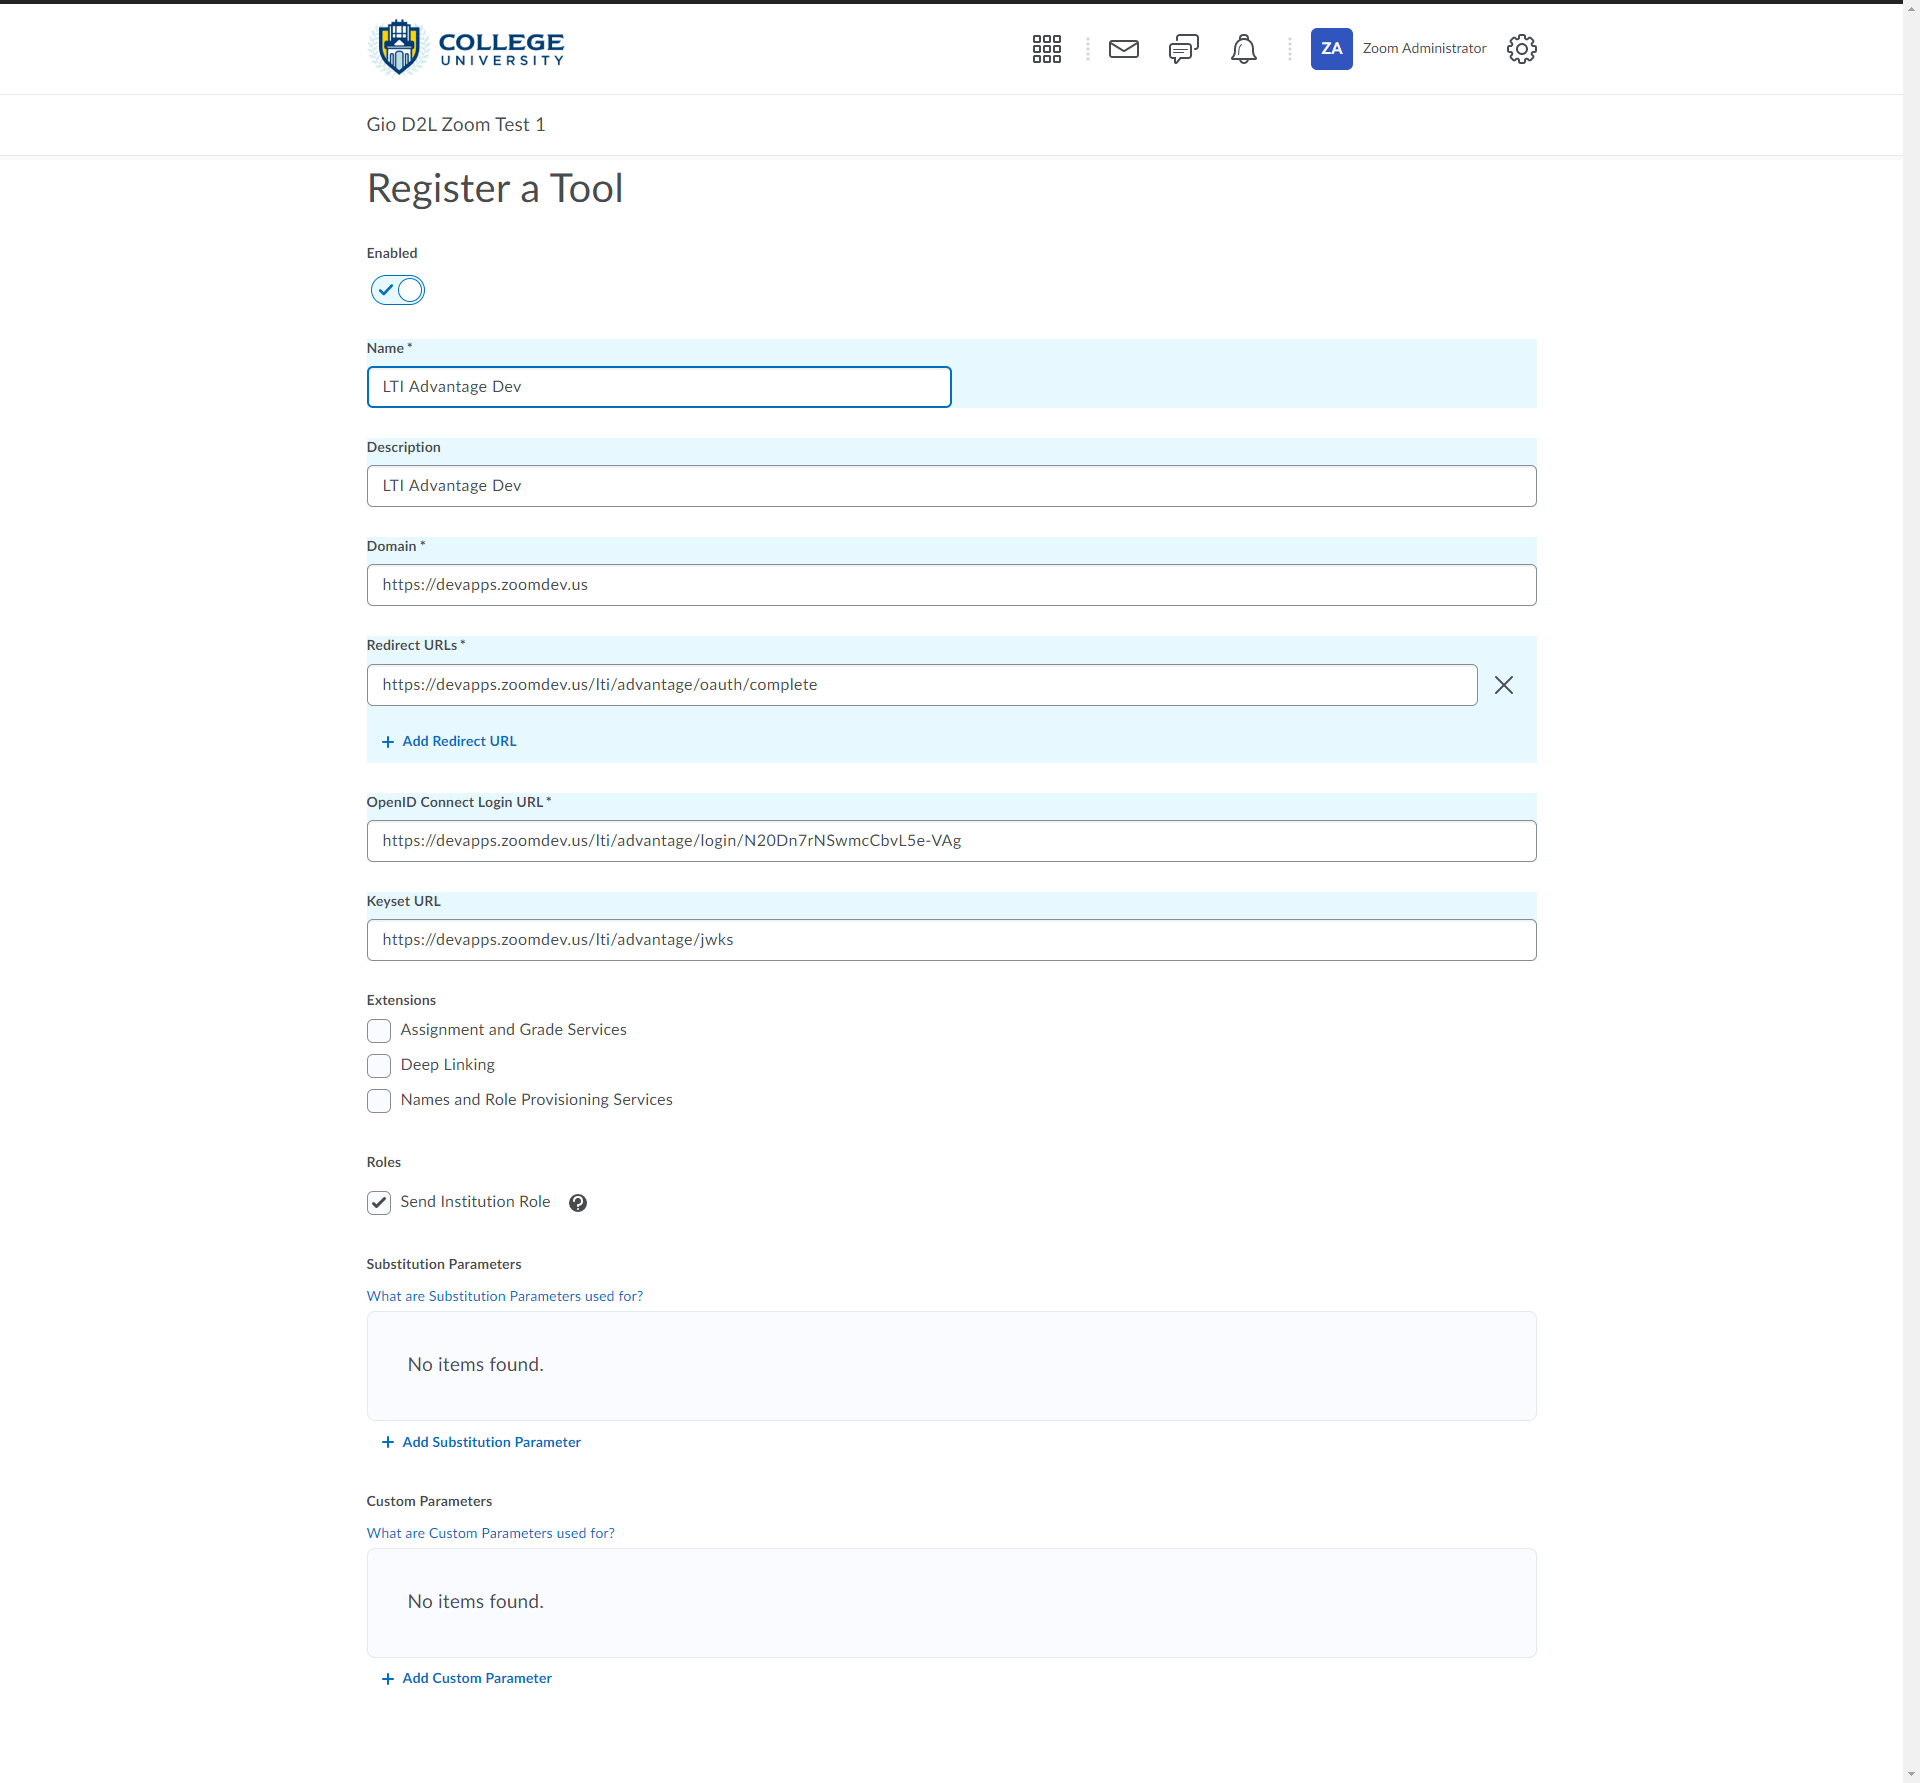Viewport: 1920px width, 1783px height.
Task: Check Names and Role Provisioning Services
Action: pos(379,1101)
